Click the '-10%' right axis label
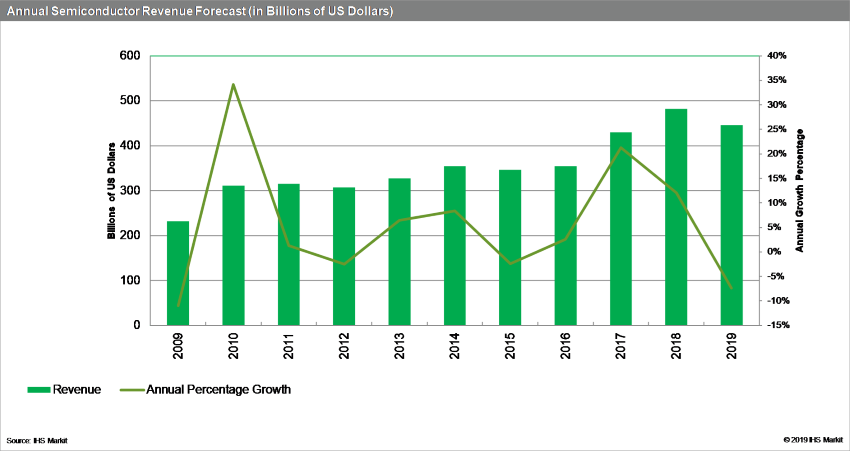The width and height of the screenshot is (850, 451). tap(778, 301)
